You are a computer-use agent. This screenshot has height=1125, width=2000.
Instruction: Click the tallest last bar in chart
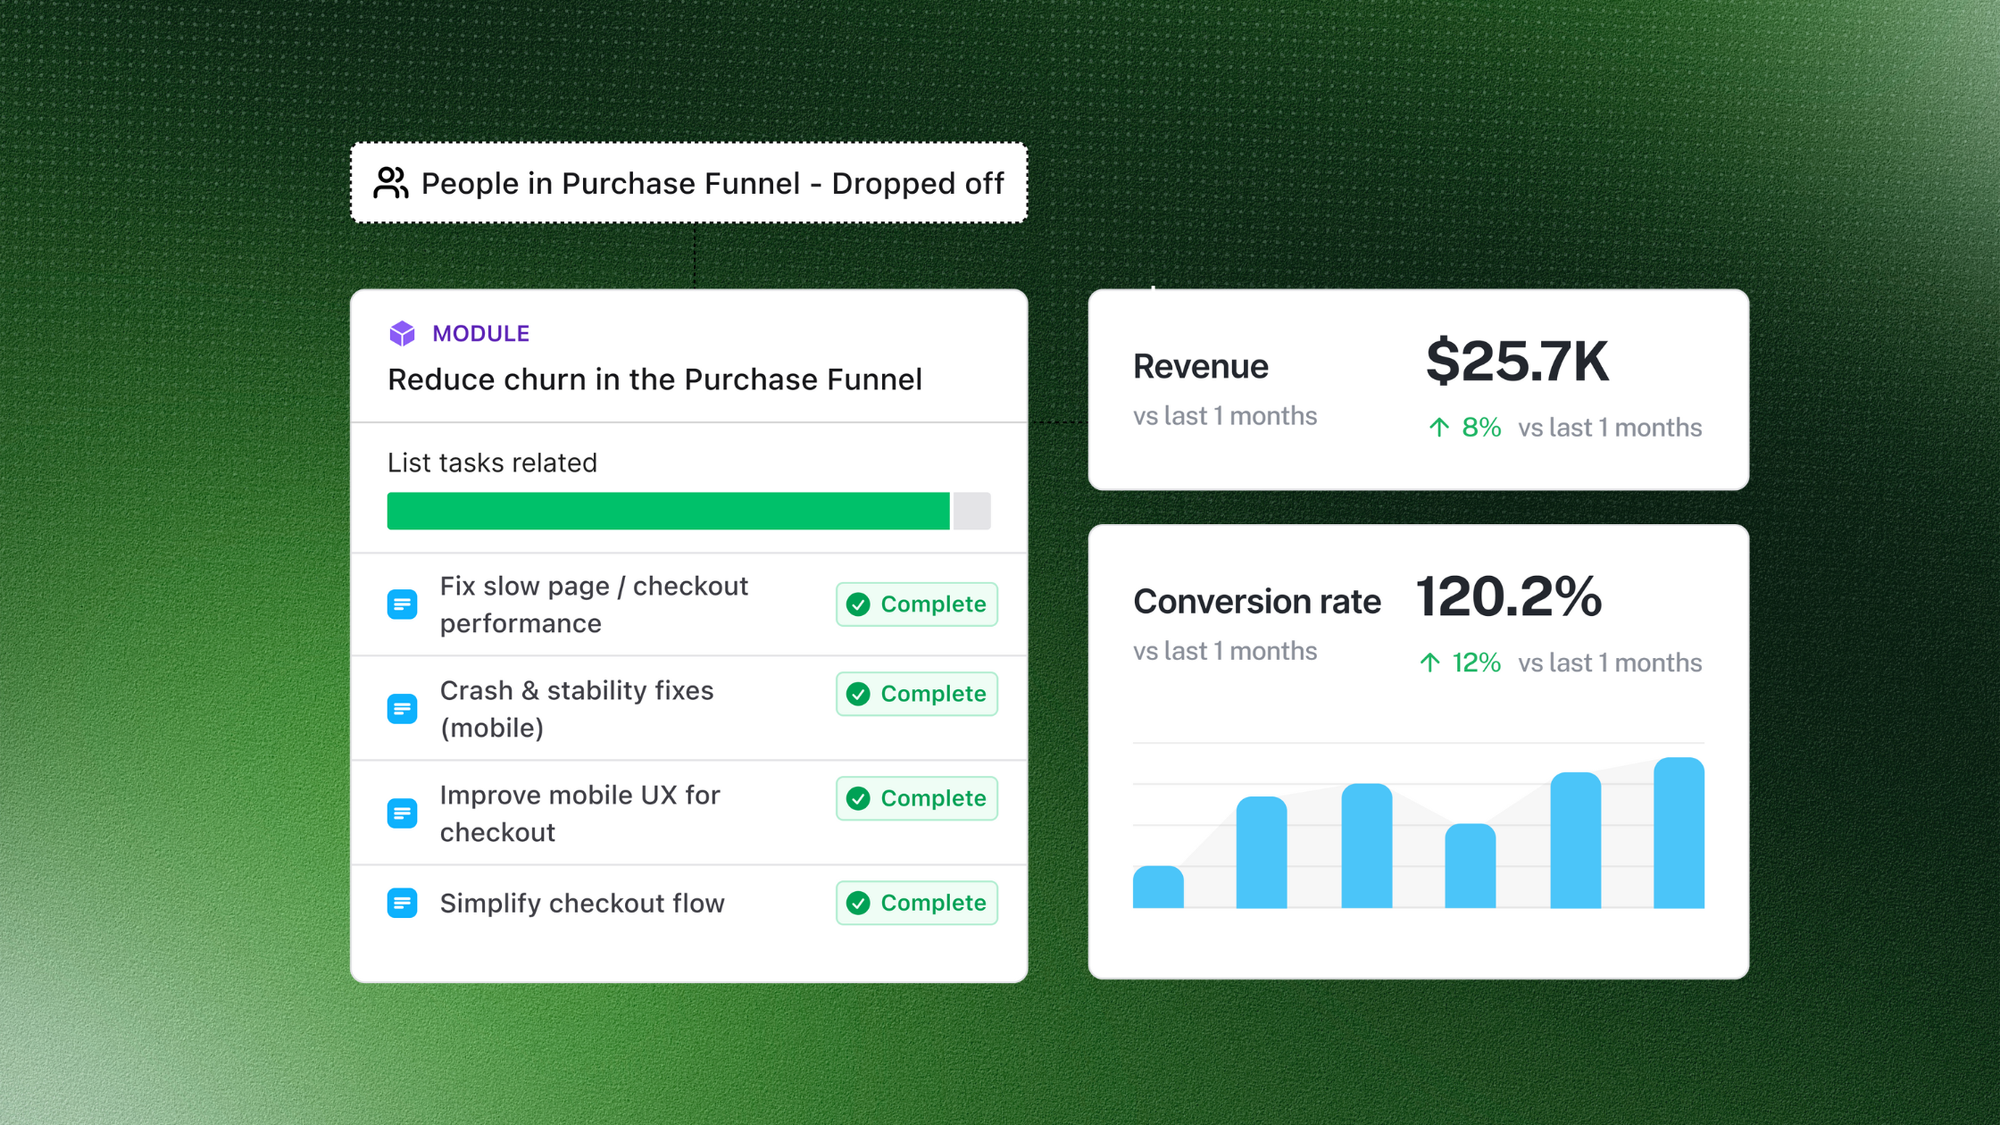point(1678,833)
